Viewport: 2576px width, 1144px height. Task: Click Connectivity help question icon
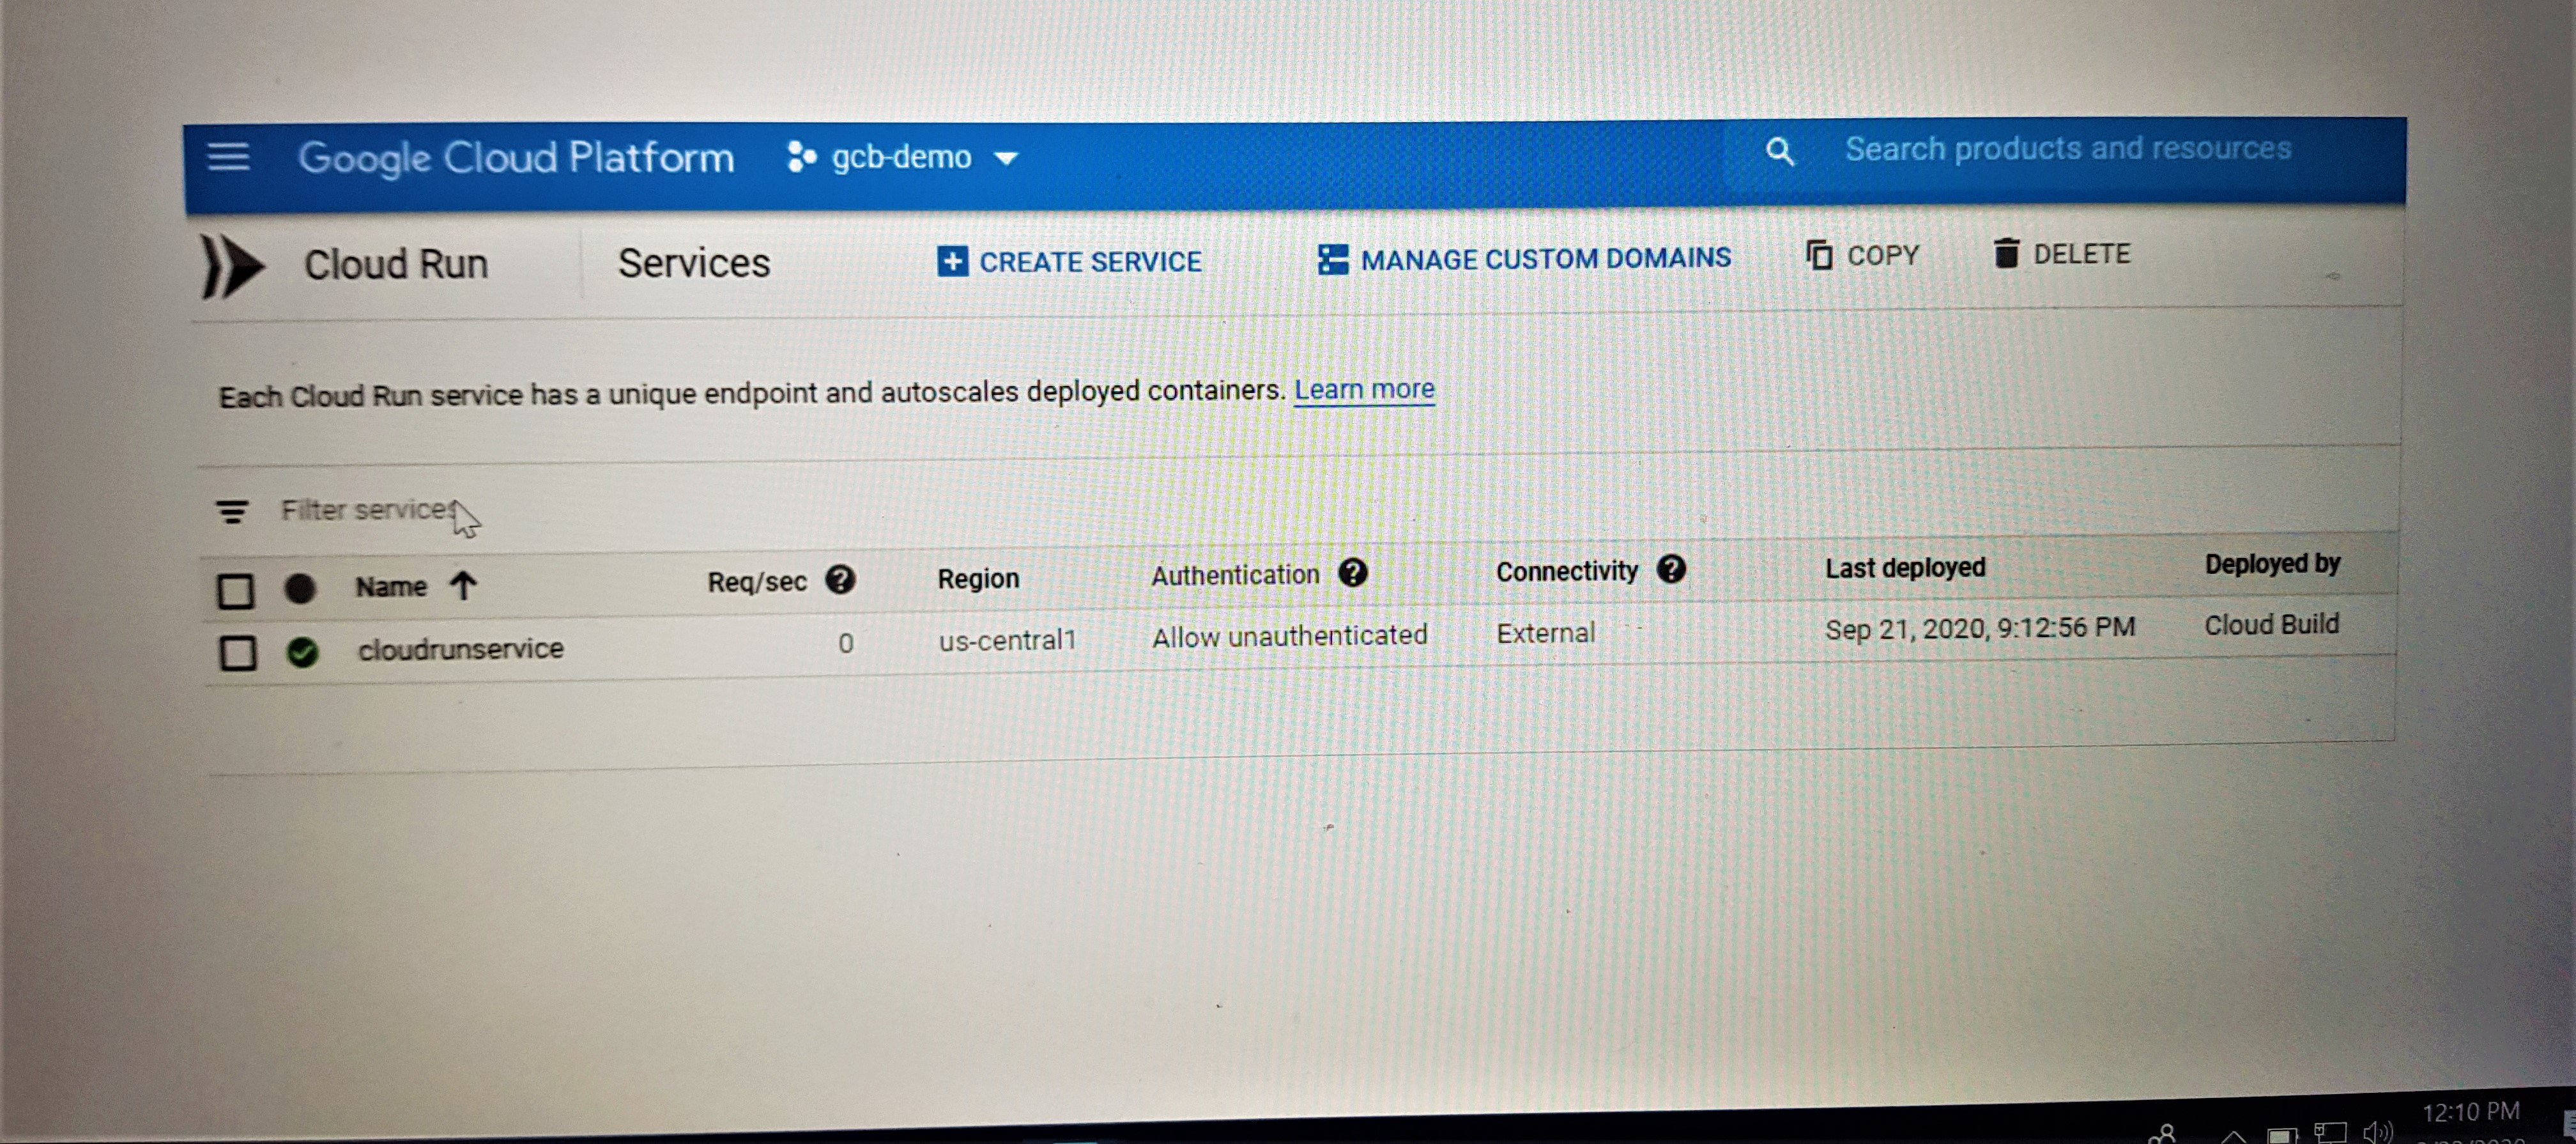pyautogui.click(x=1671, y=569)
